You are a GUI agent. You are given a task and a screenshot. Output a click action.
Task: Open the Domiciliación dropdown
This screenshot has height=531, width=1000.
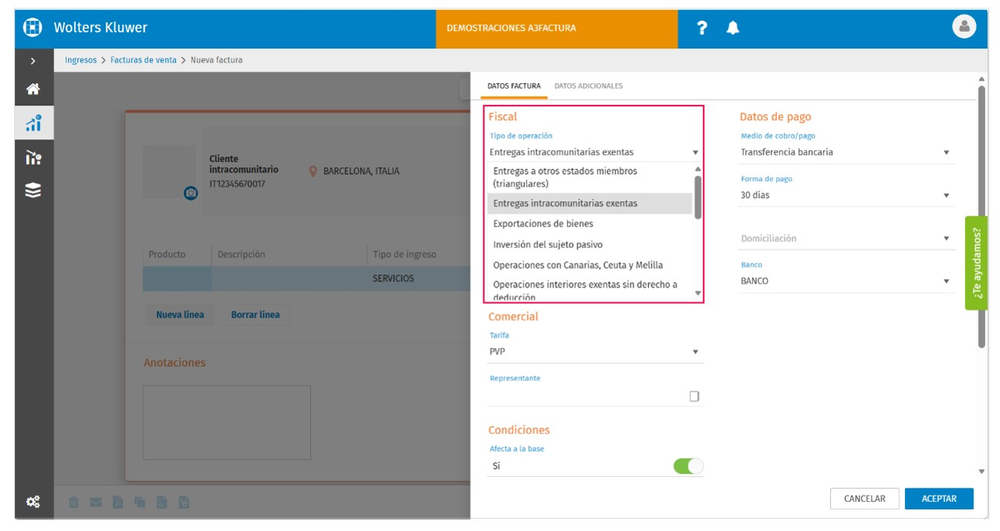(847, 238)
